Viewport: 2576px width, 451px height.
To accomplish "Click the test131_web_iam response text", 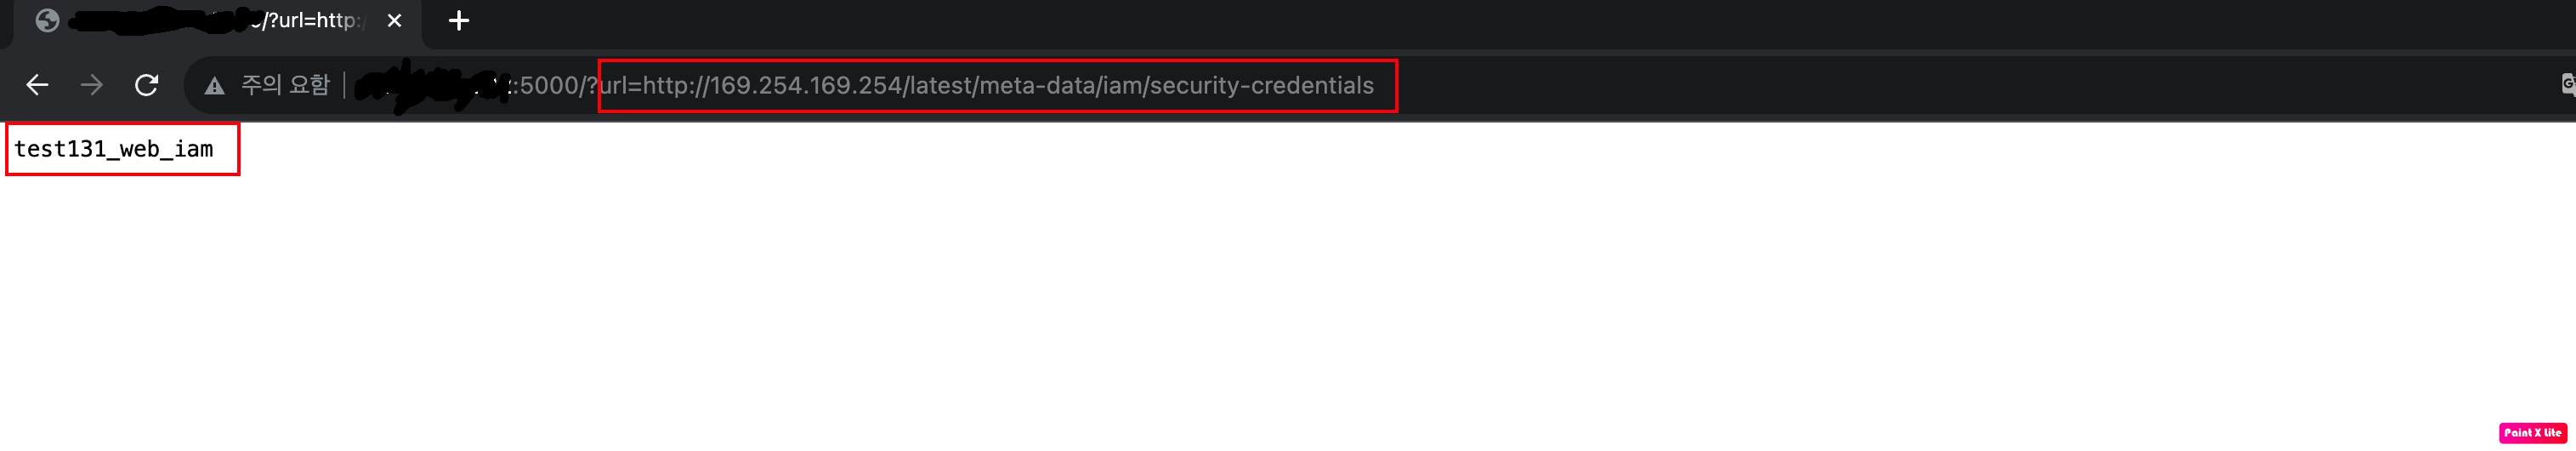I will tap(114, 149).
